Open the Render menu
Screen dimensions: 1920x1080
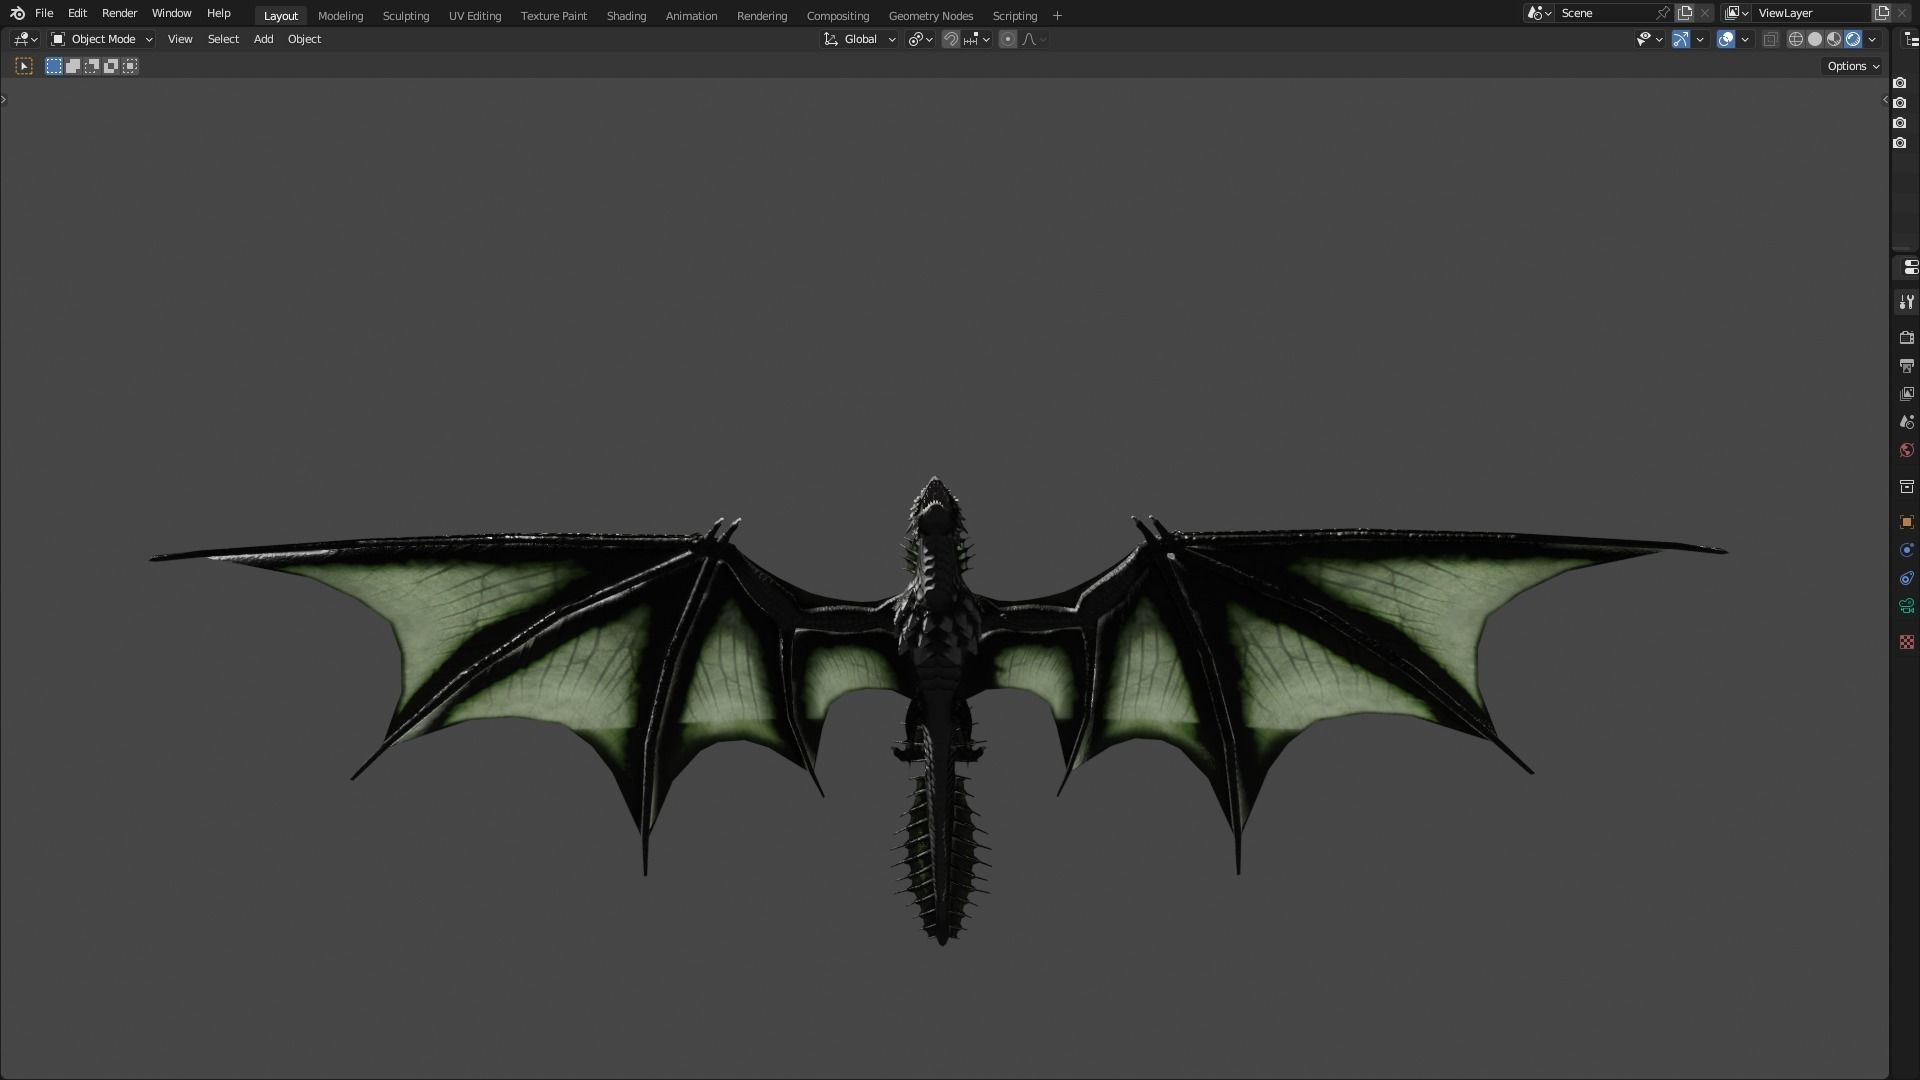[x=119, y=13]
